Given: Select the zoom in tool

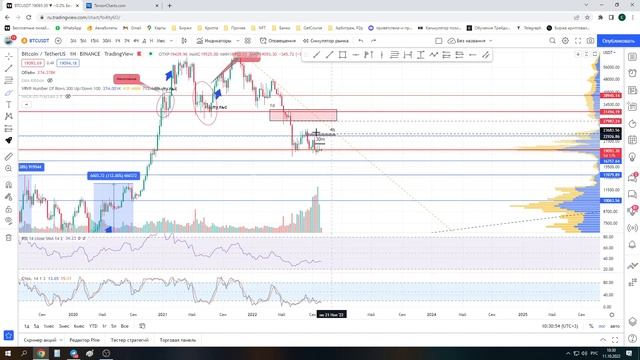Looking at the screenshot, I should 9,169.
